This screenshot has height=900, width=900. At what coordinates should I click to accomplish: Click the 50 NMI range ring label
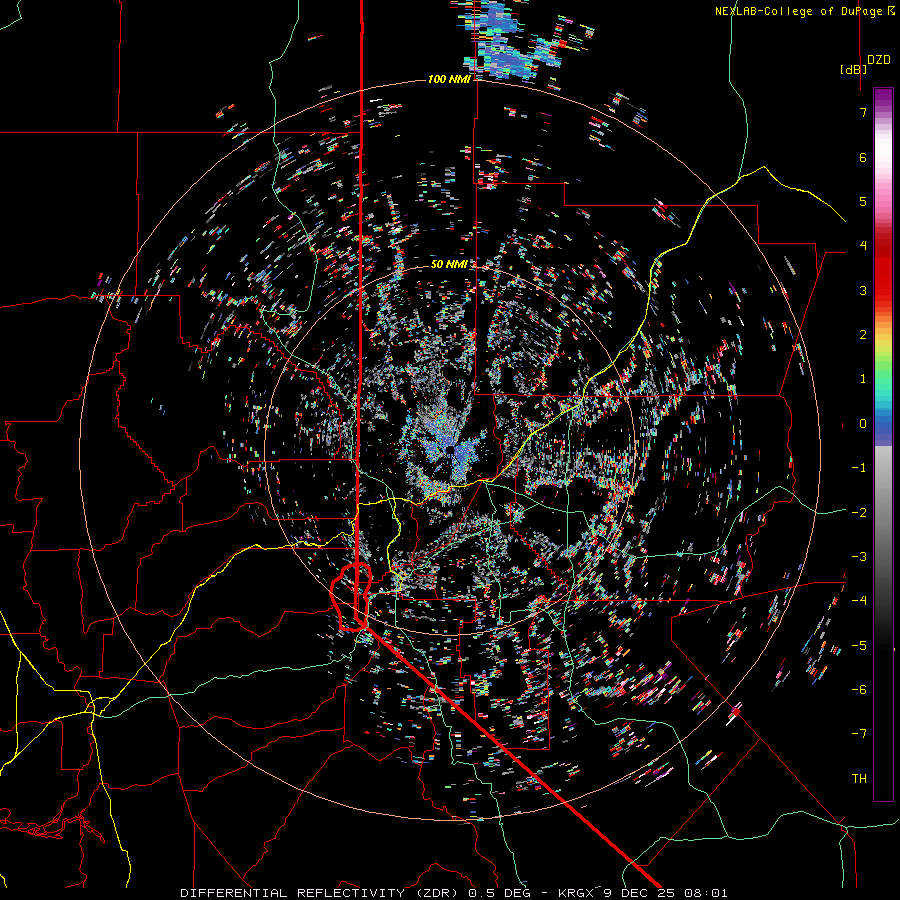pyautogui.click(x=449, y=264)
